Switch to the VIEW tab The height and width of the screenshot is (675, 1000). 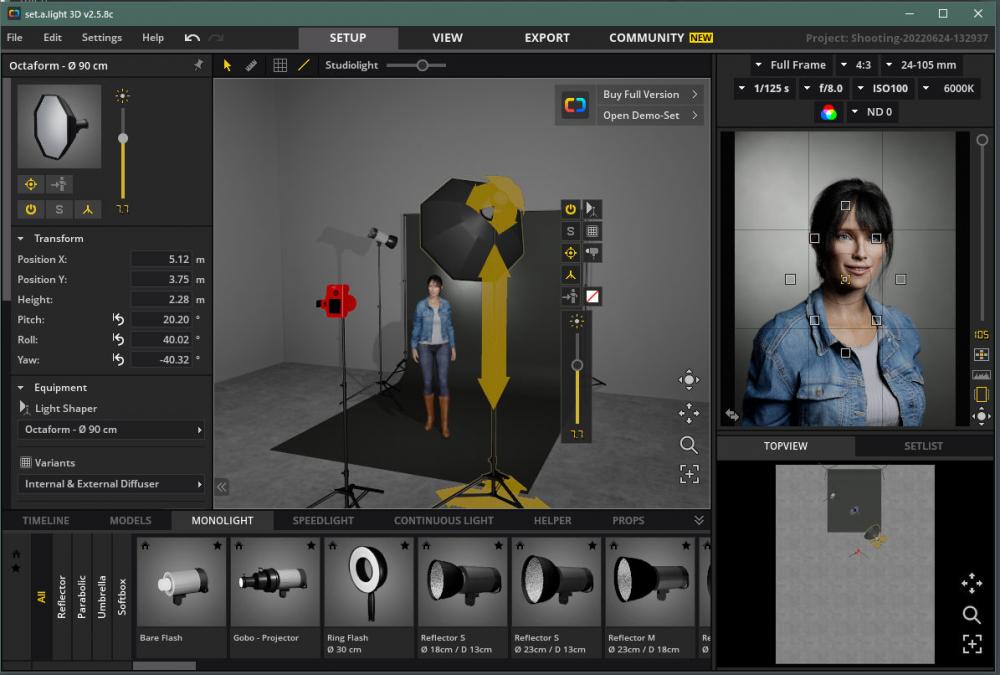447,38
